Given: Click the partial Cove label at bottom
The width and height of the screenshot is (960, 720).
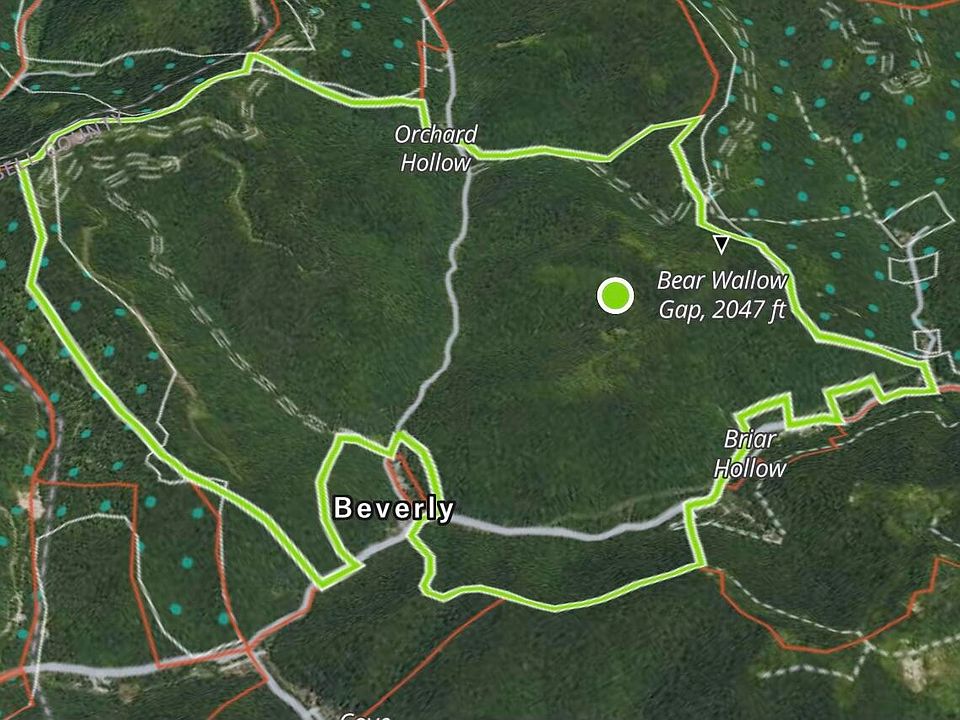Looking at the screenshot, I should click(x=366, y=716).
